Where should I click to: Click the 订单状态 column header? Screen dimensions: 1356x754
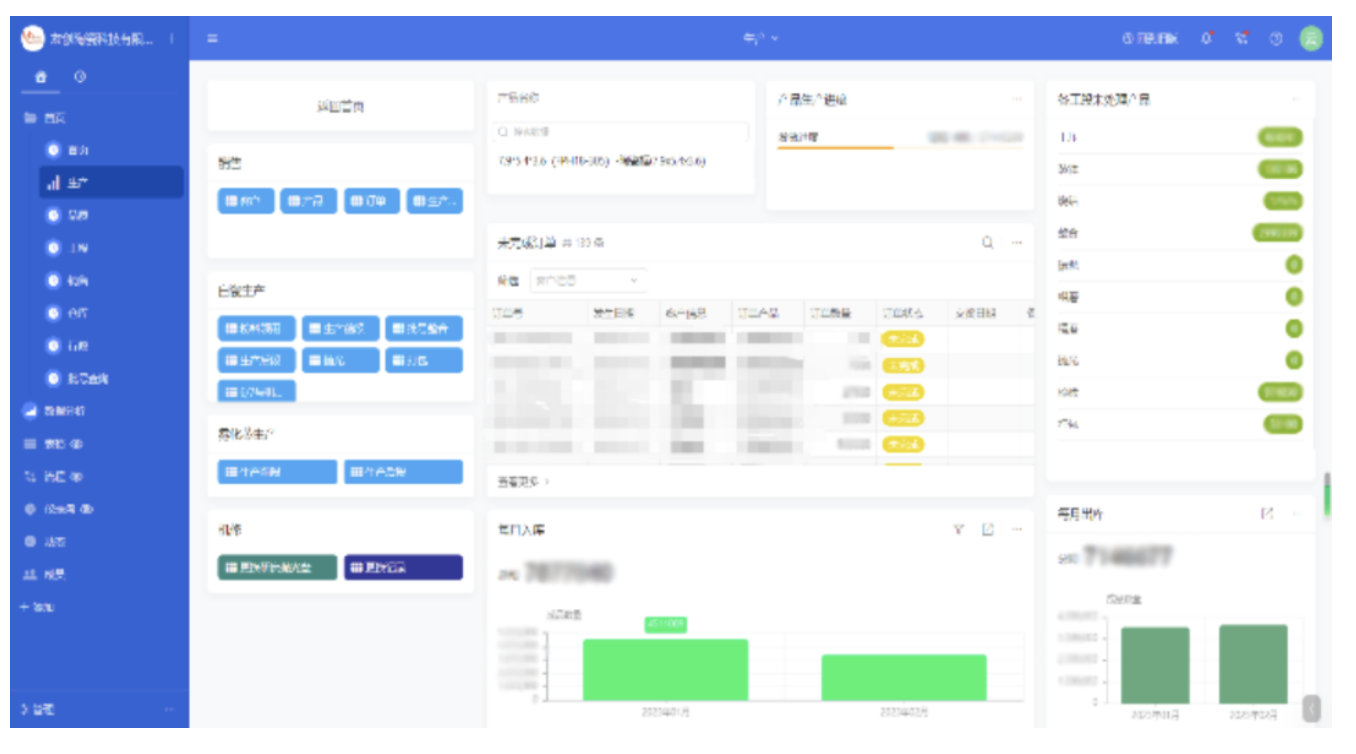click(903, 313)
